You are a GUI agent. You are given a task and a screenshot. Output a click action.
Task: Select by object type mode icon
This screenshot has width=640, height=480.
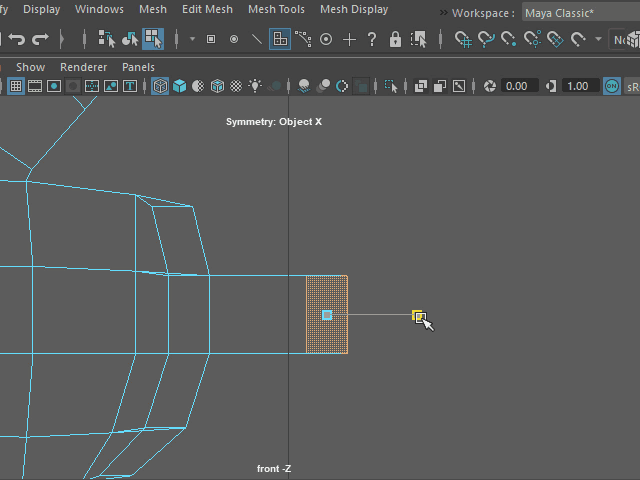coord(130,40)
